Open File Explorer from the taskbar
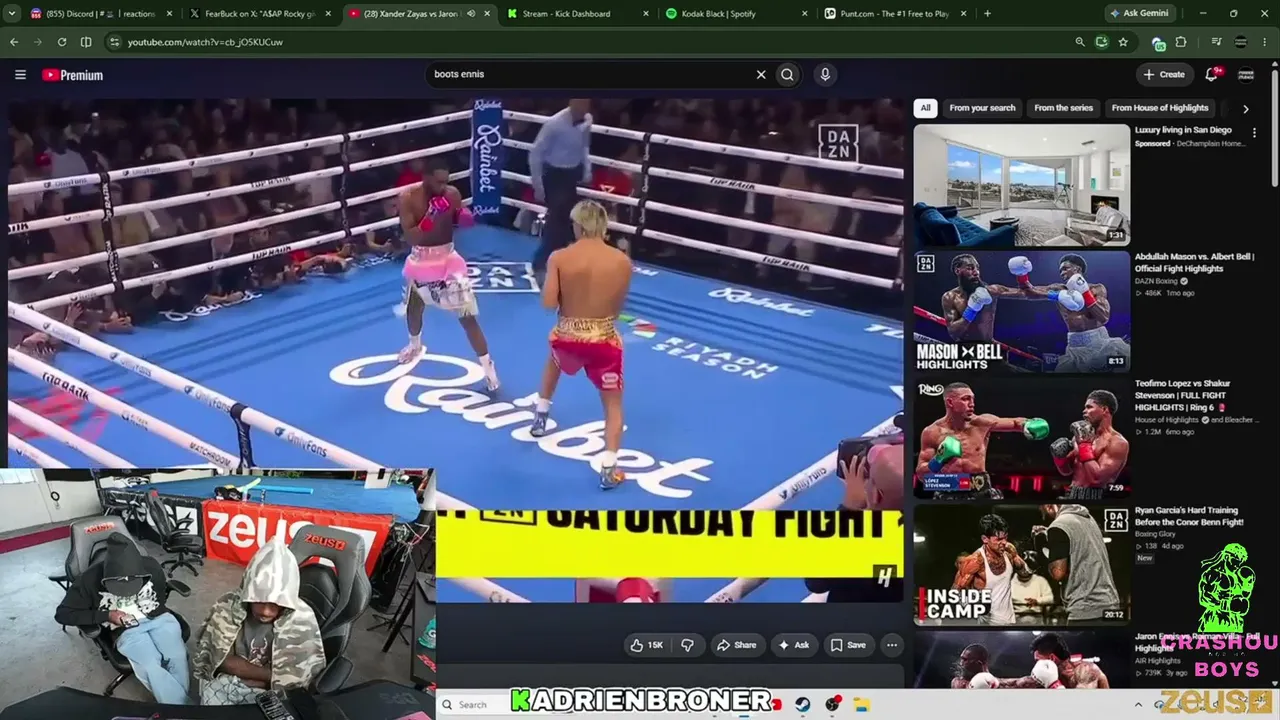This screenshot has height=720, width=1280. [861, 704]
